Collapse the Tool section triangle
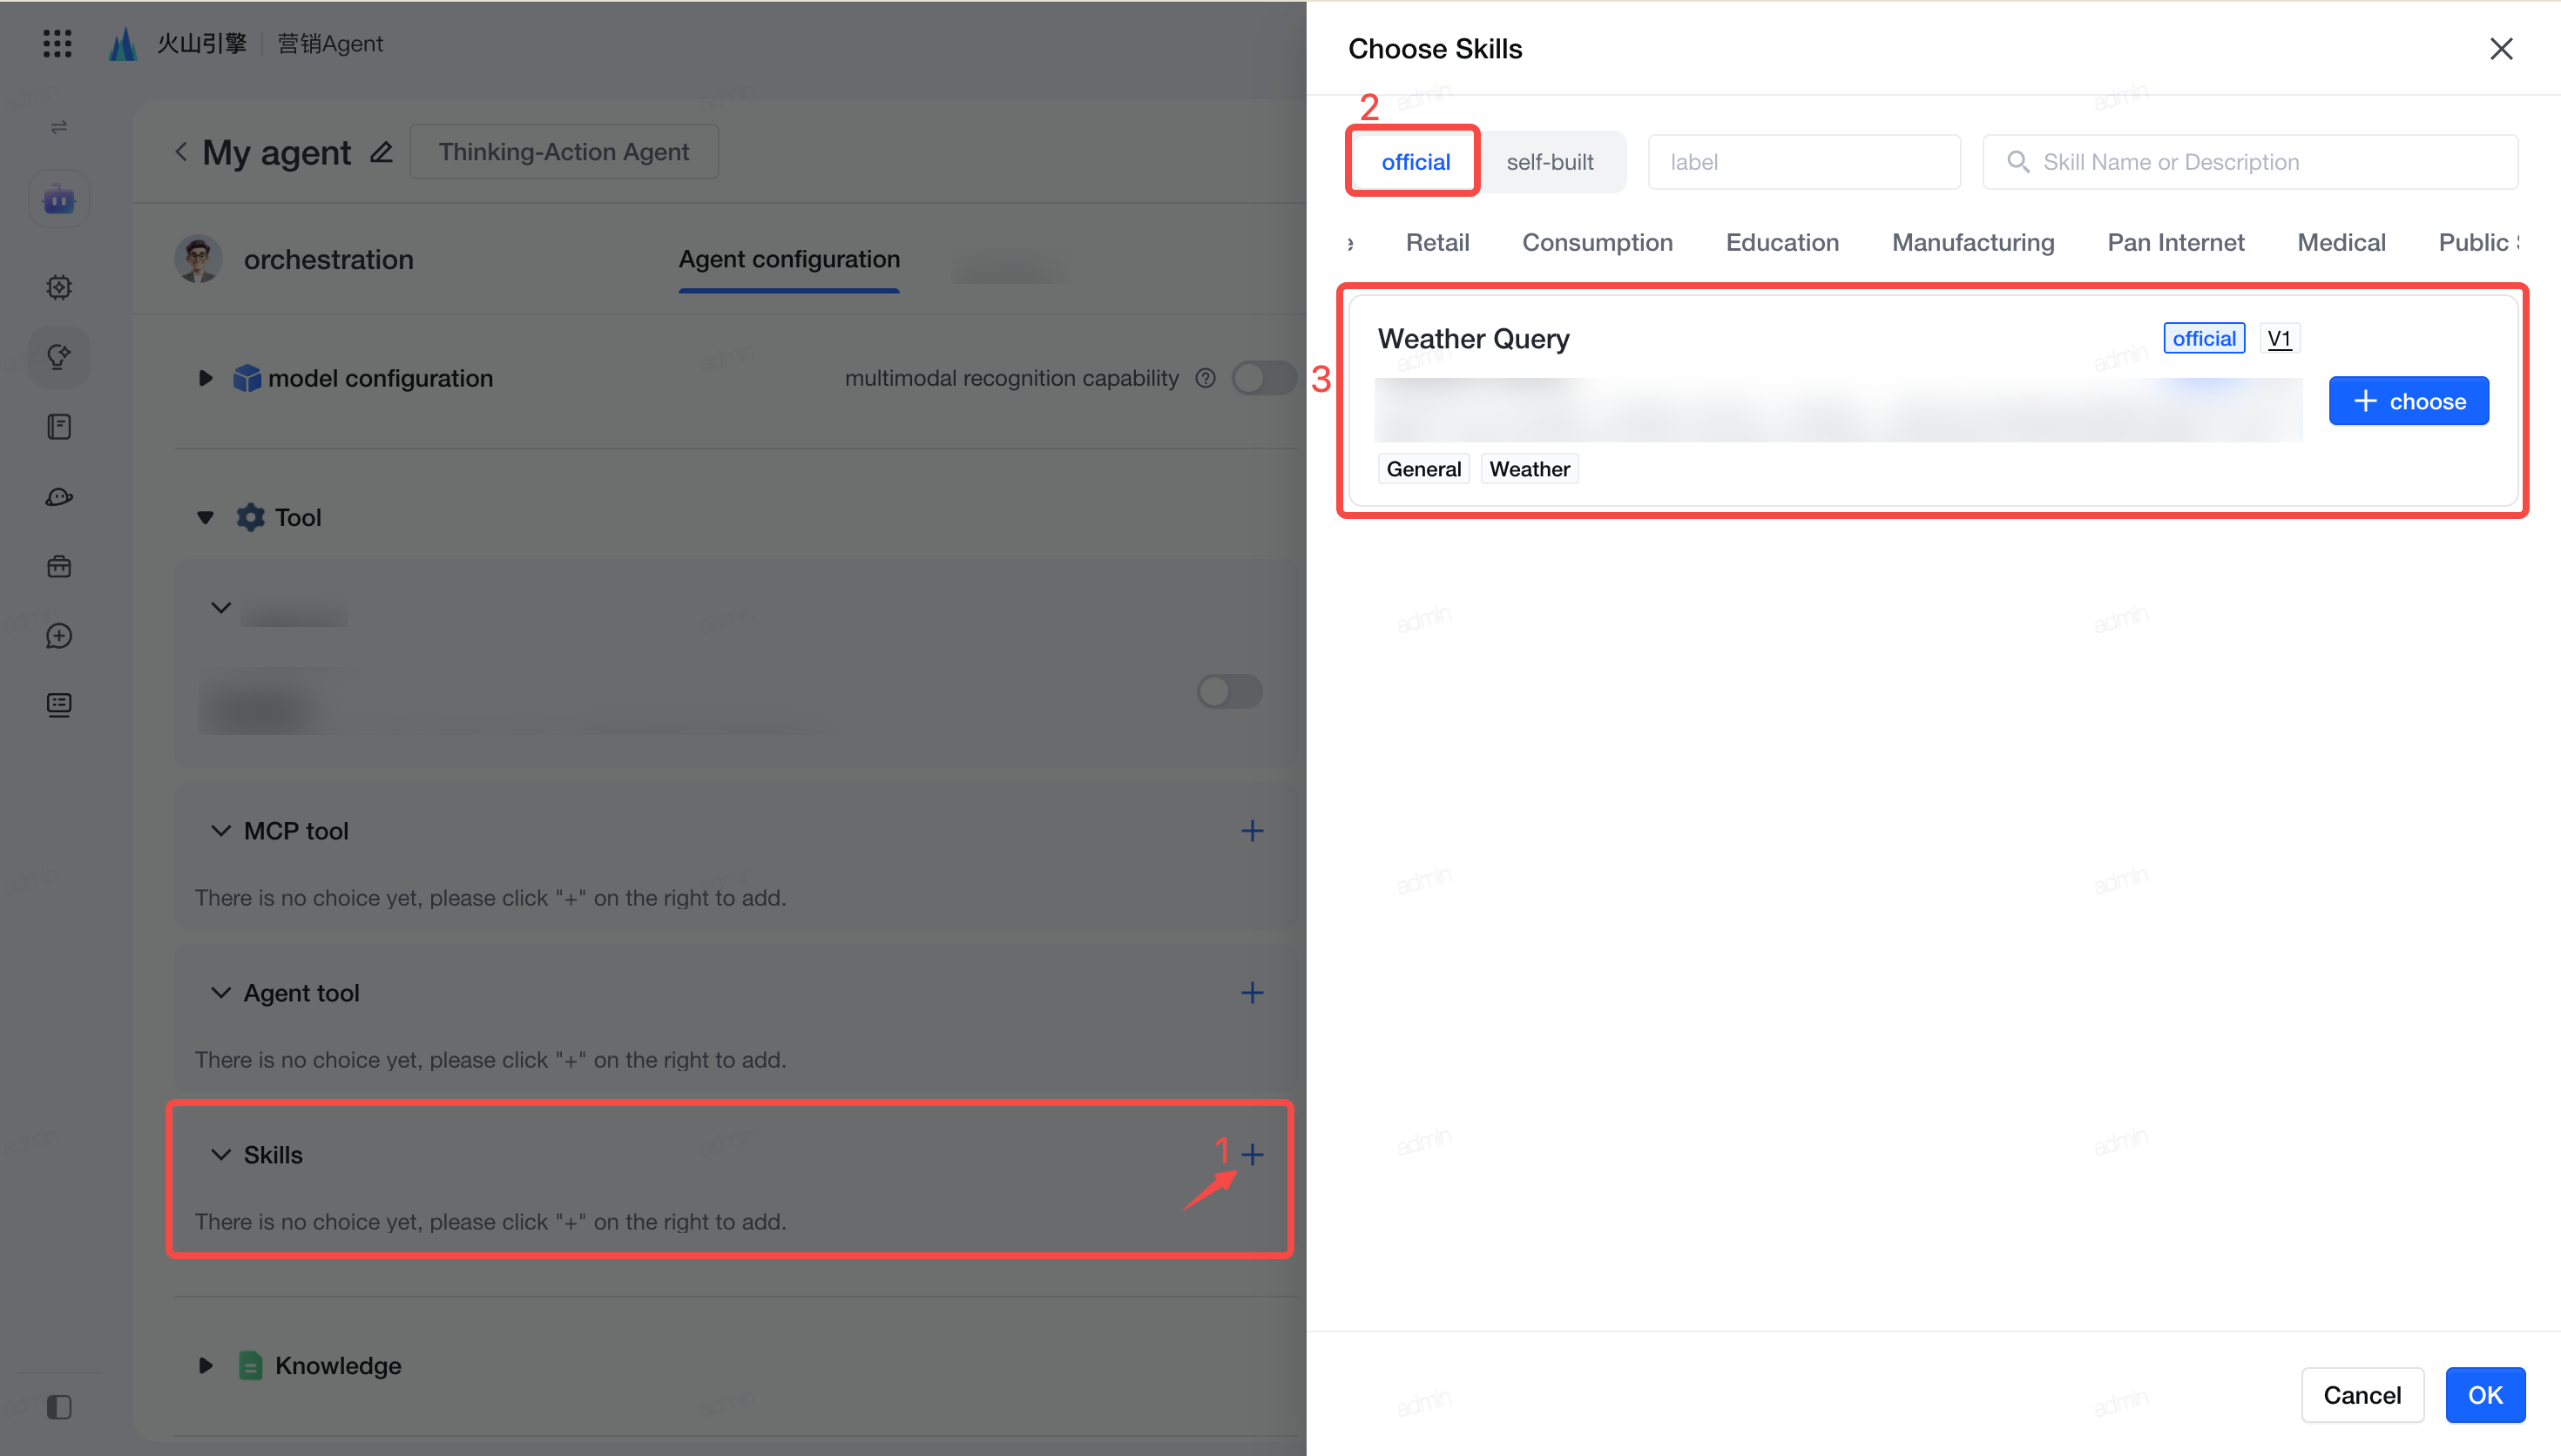Viewport: 2561px width, 1456px height. pyautogui.click(x=205, y=518)
